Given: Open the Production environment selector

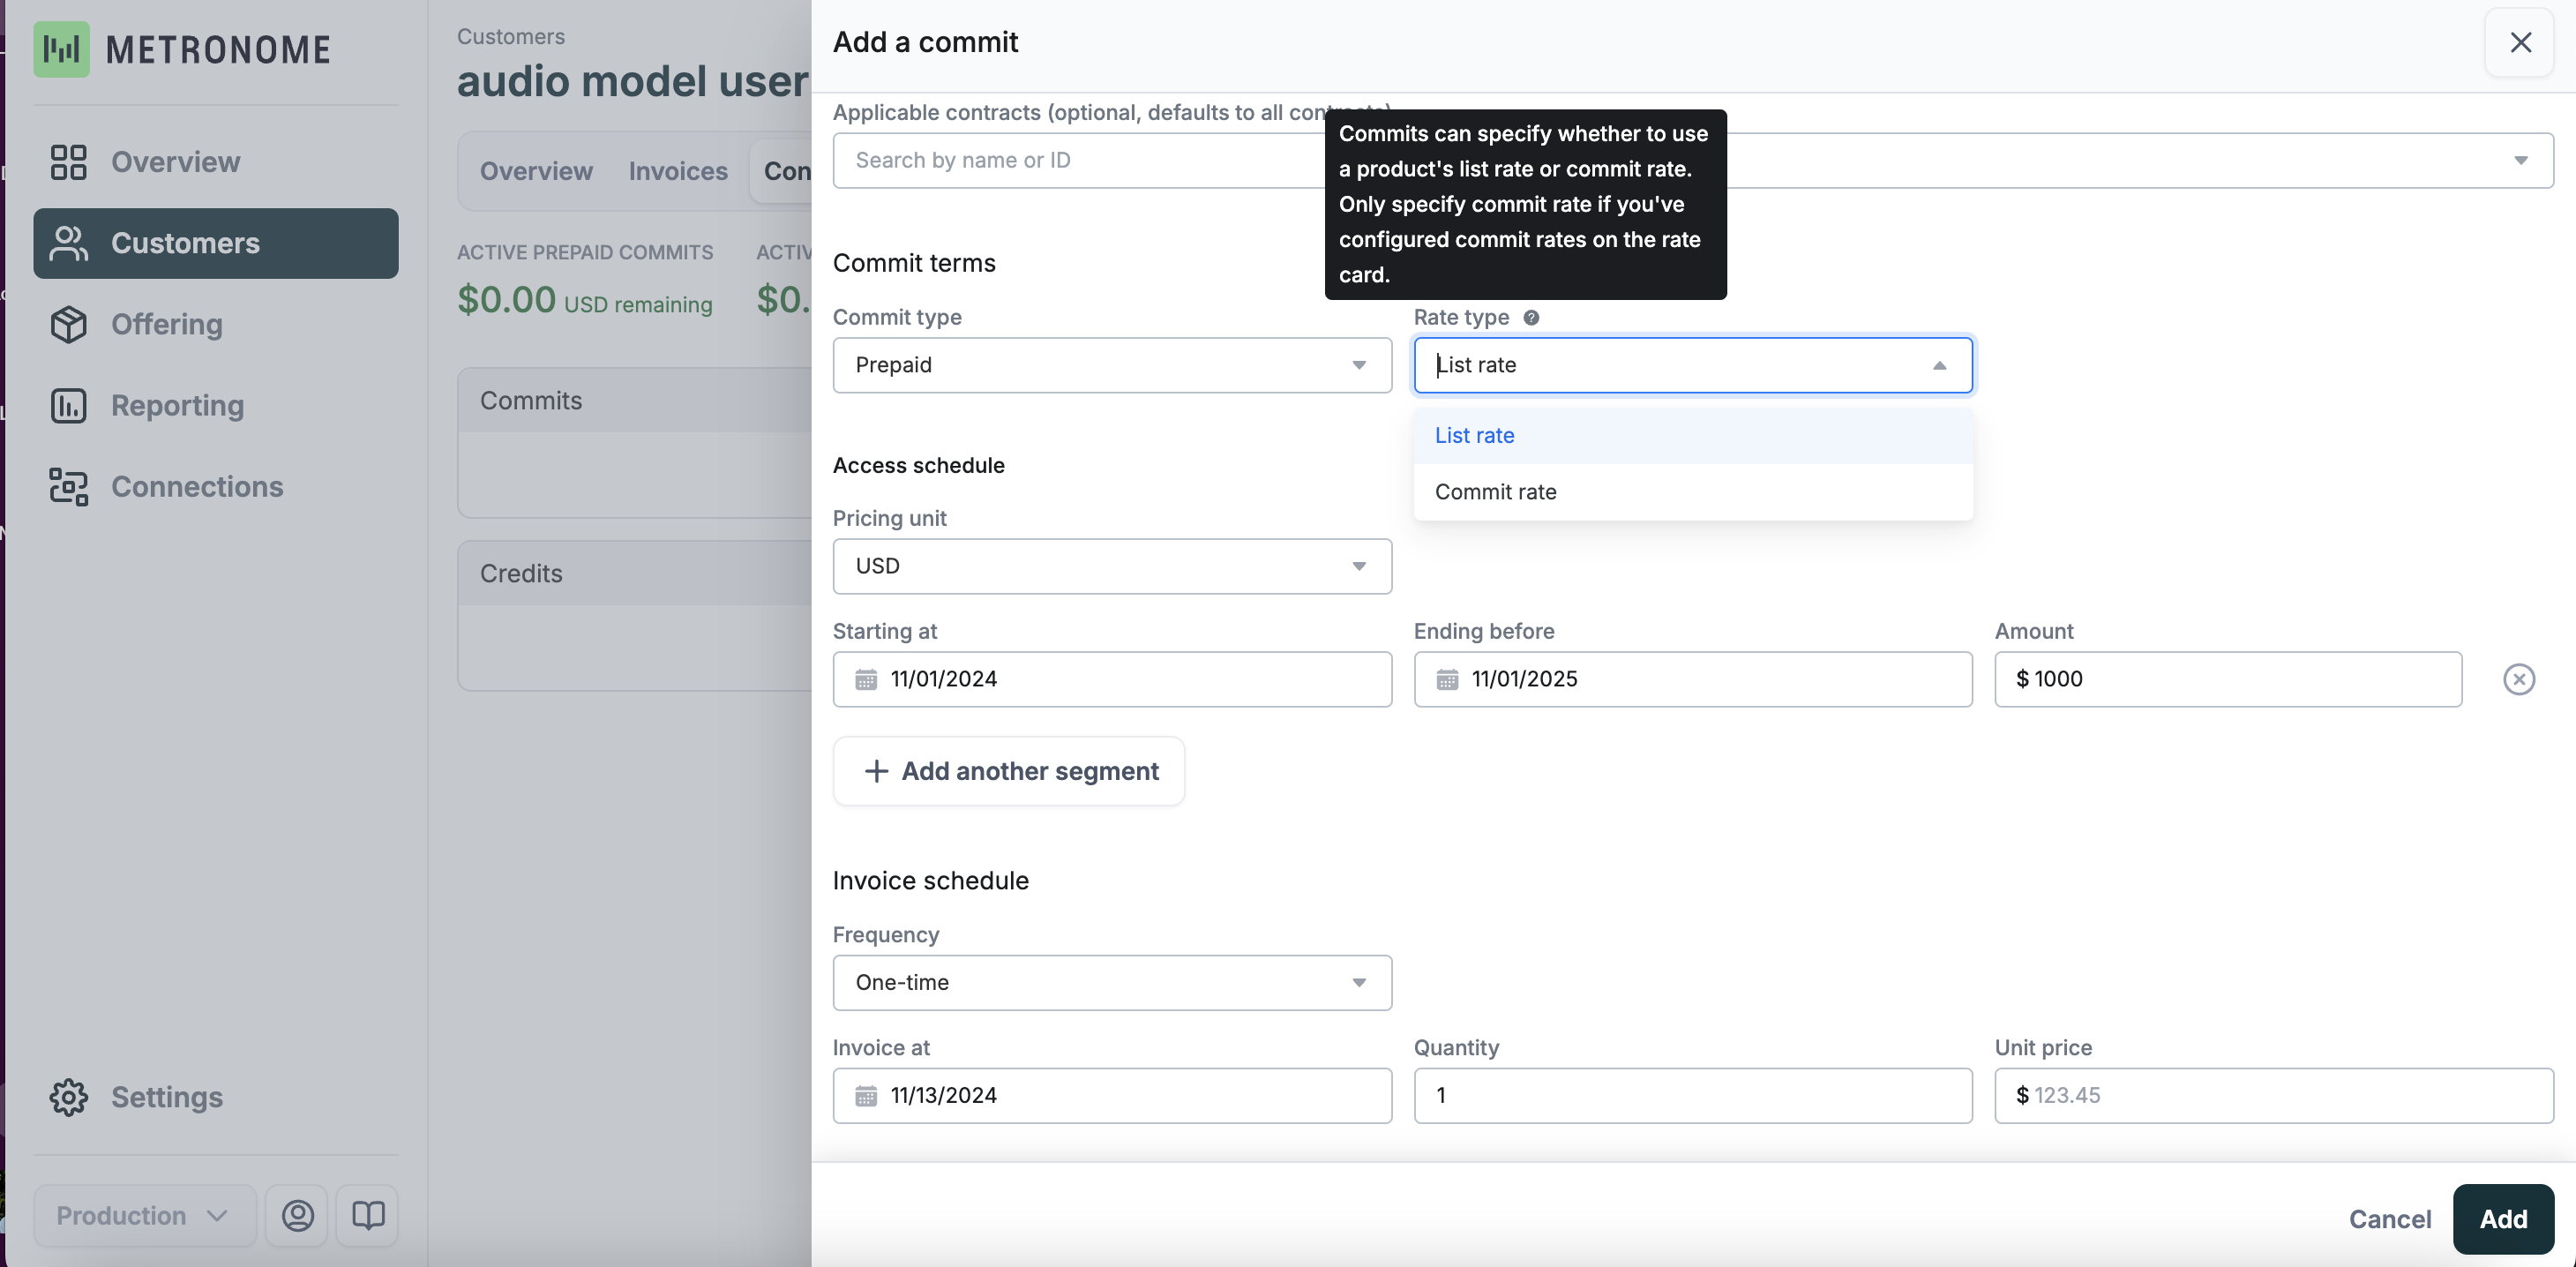Looking at the screenshot, I should (143, 1216).
